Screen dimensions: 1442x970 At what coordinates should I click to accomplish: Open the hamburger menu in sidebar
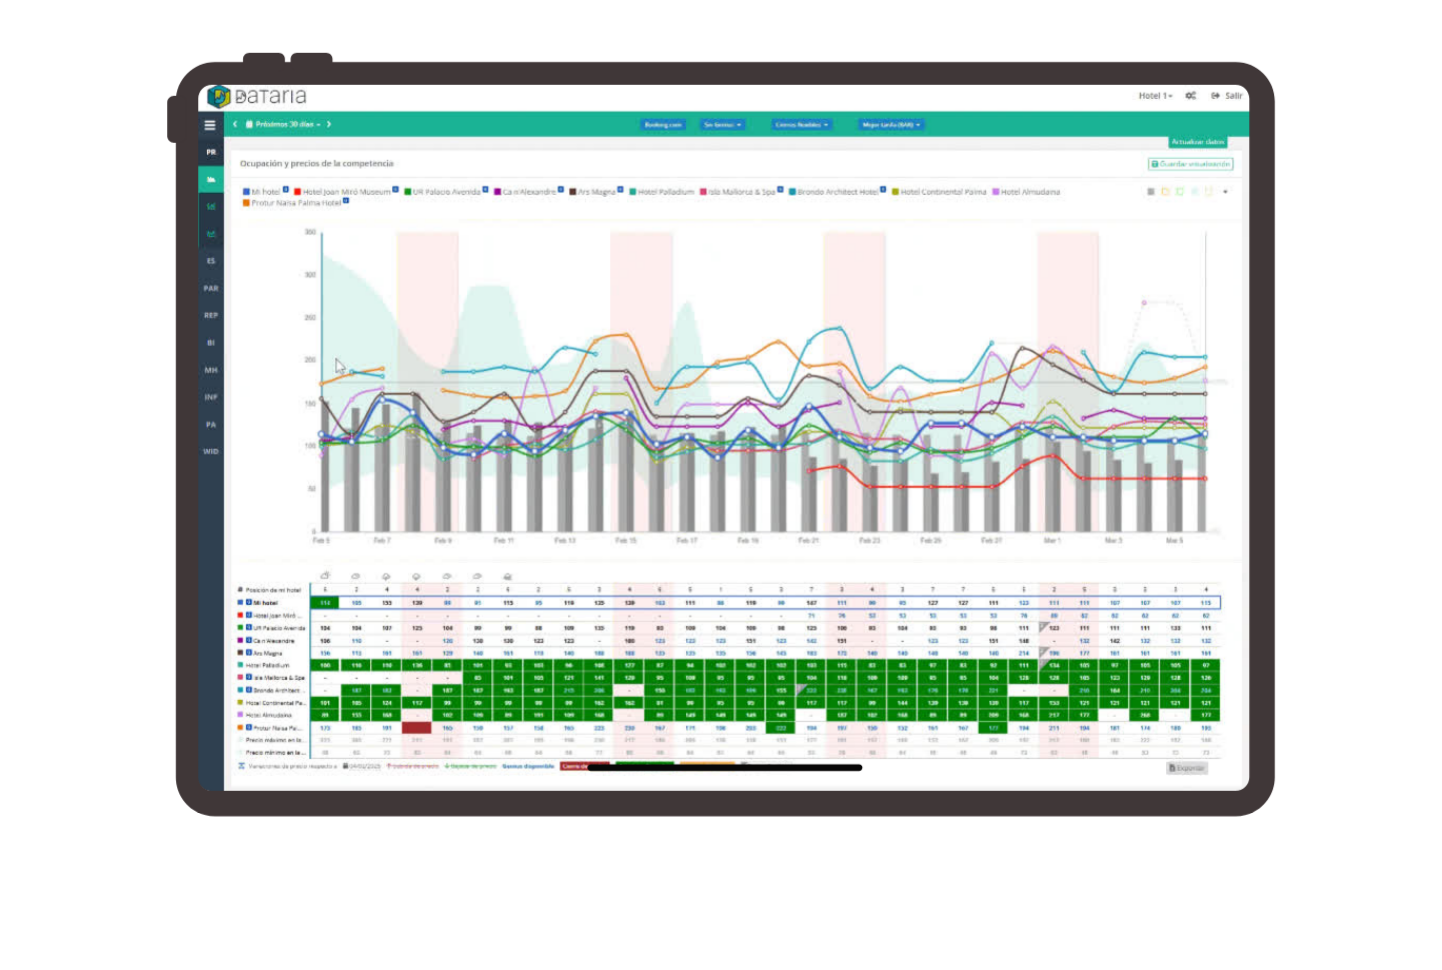[210, 125]
